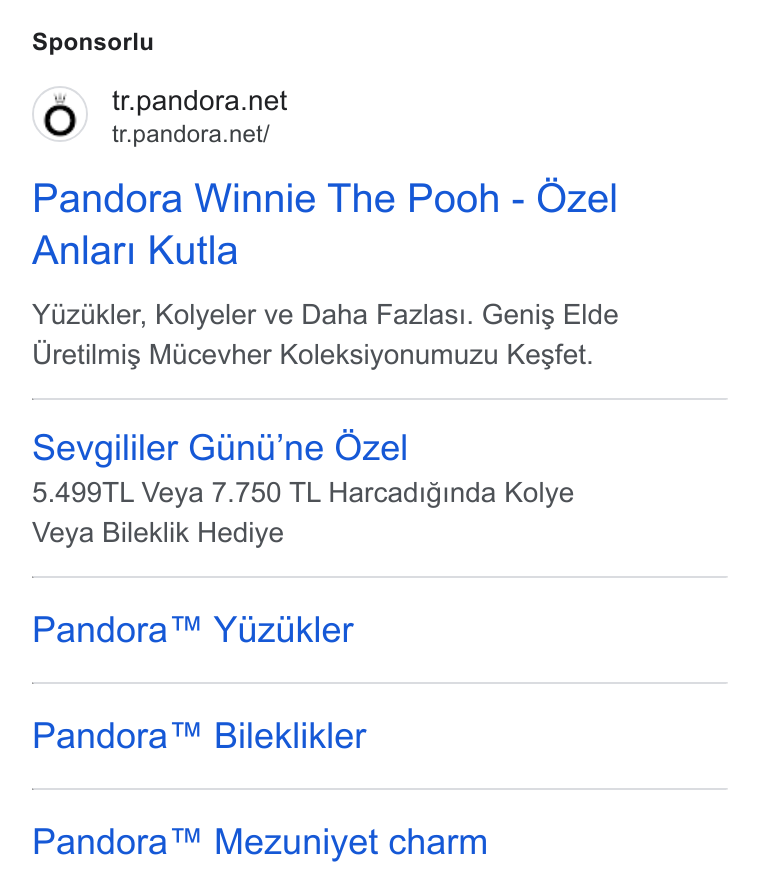Screen dimensions: 760x894
Task: Click the divider between Yüzükler and Bileklikler
Action: 380,682
